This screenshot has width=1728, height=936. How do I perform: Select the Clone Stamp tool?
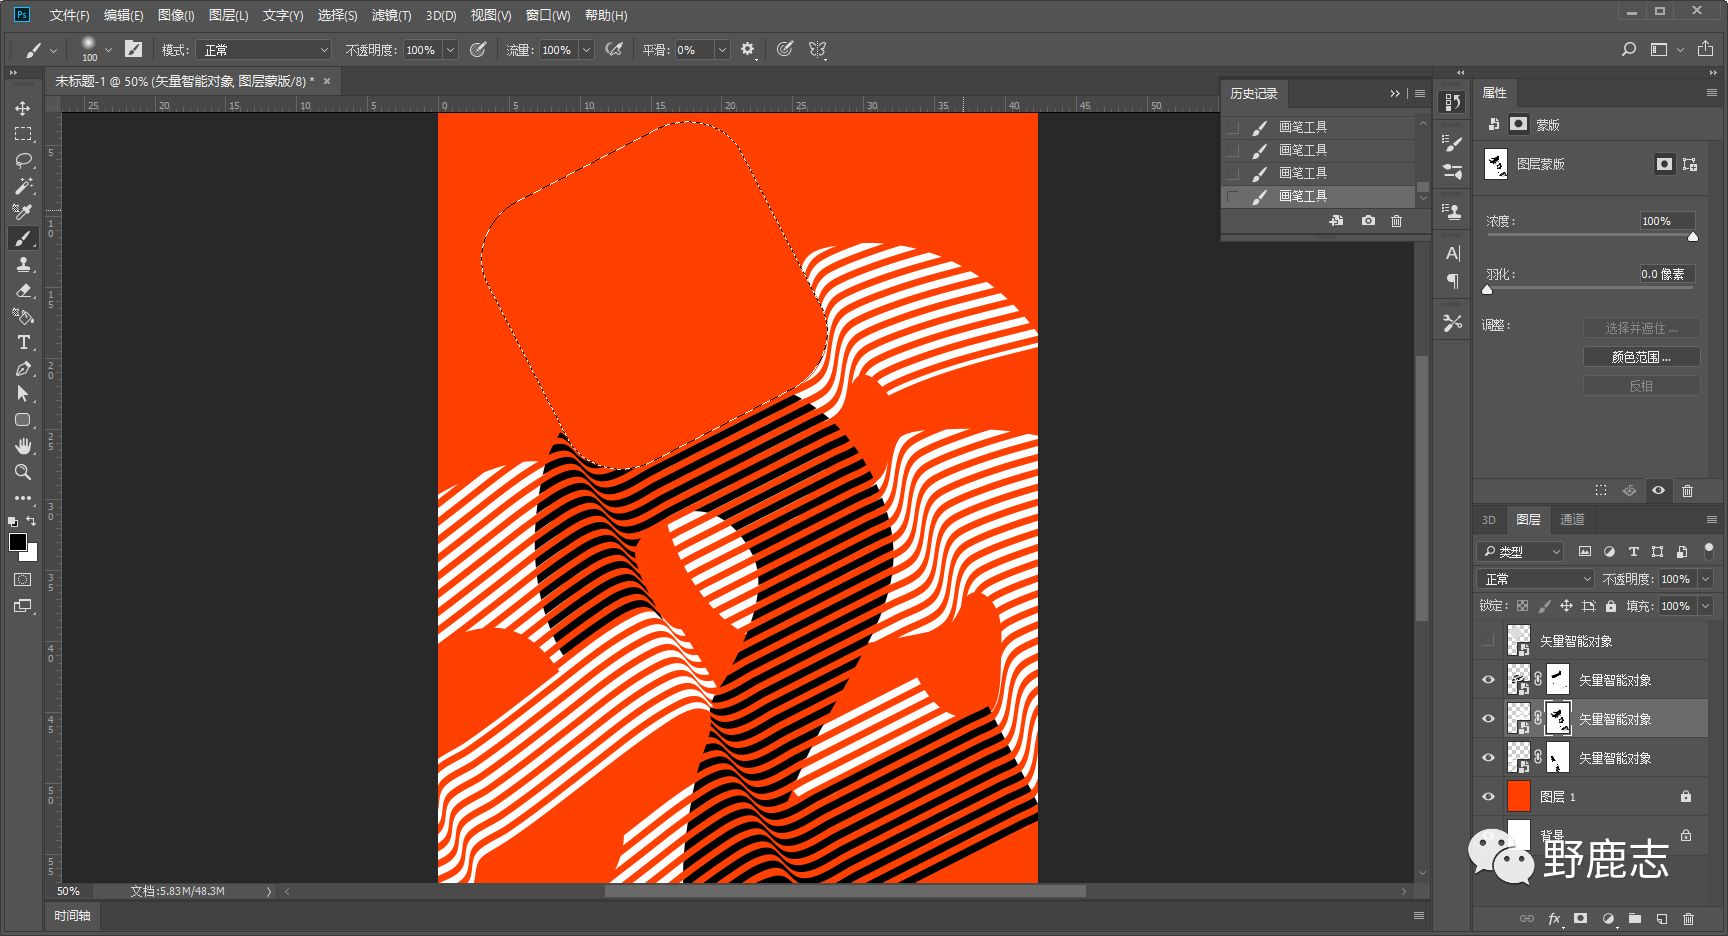click(x=23, y=264)
